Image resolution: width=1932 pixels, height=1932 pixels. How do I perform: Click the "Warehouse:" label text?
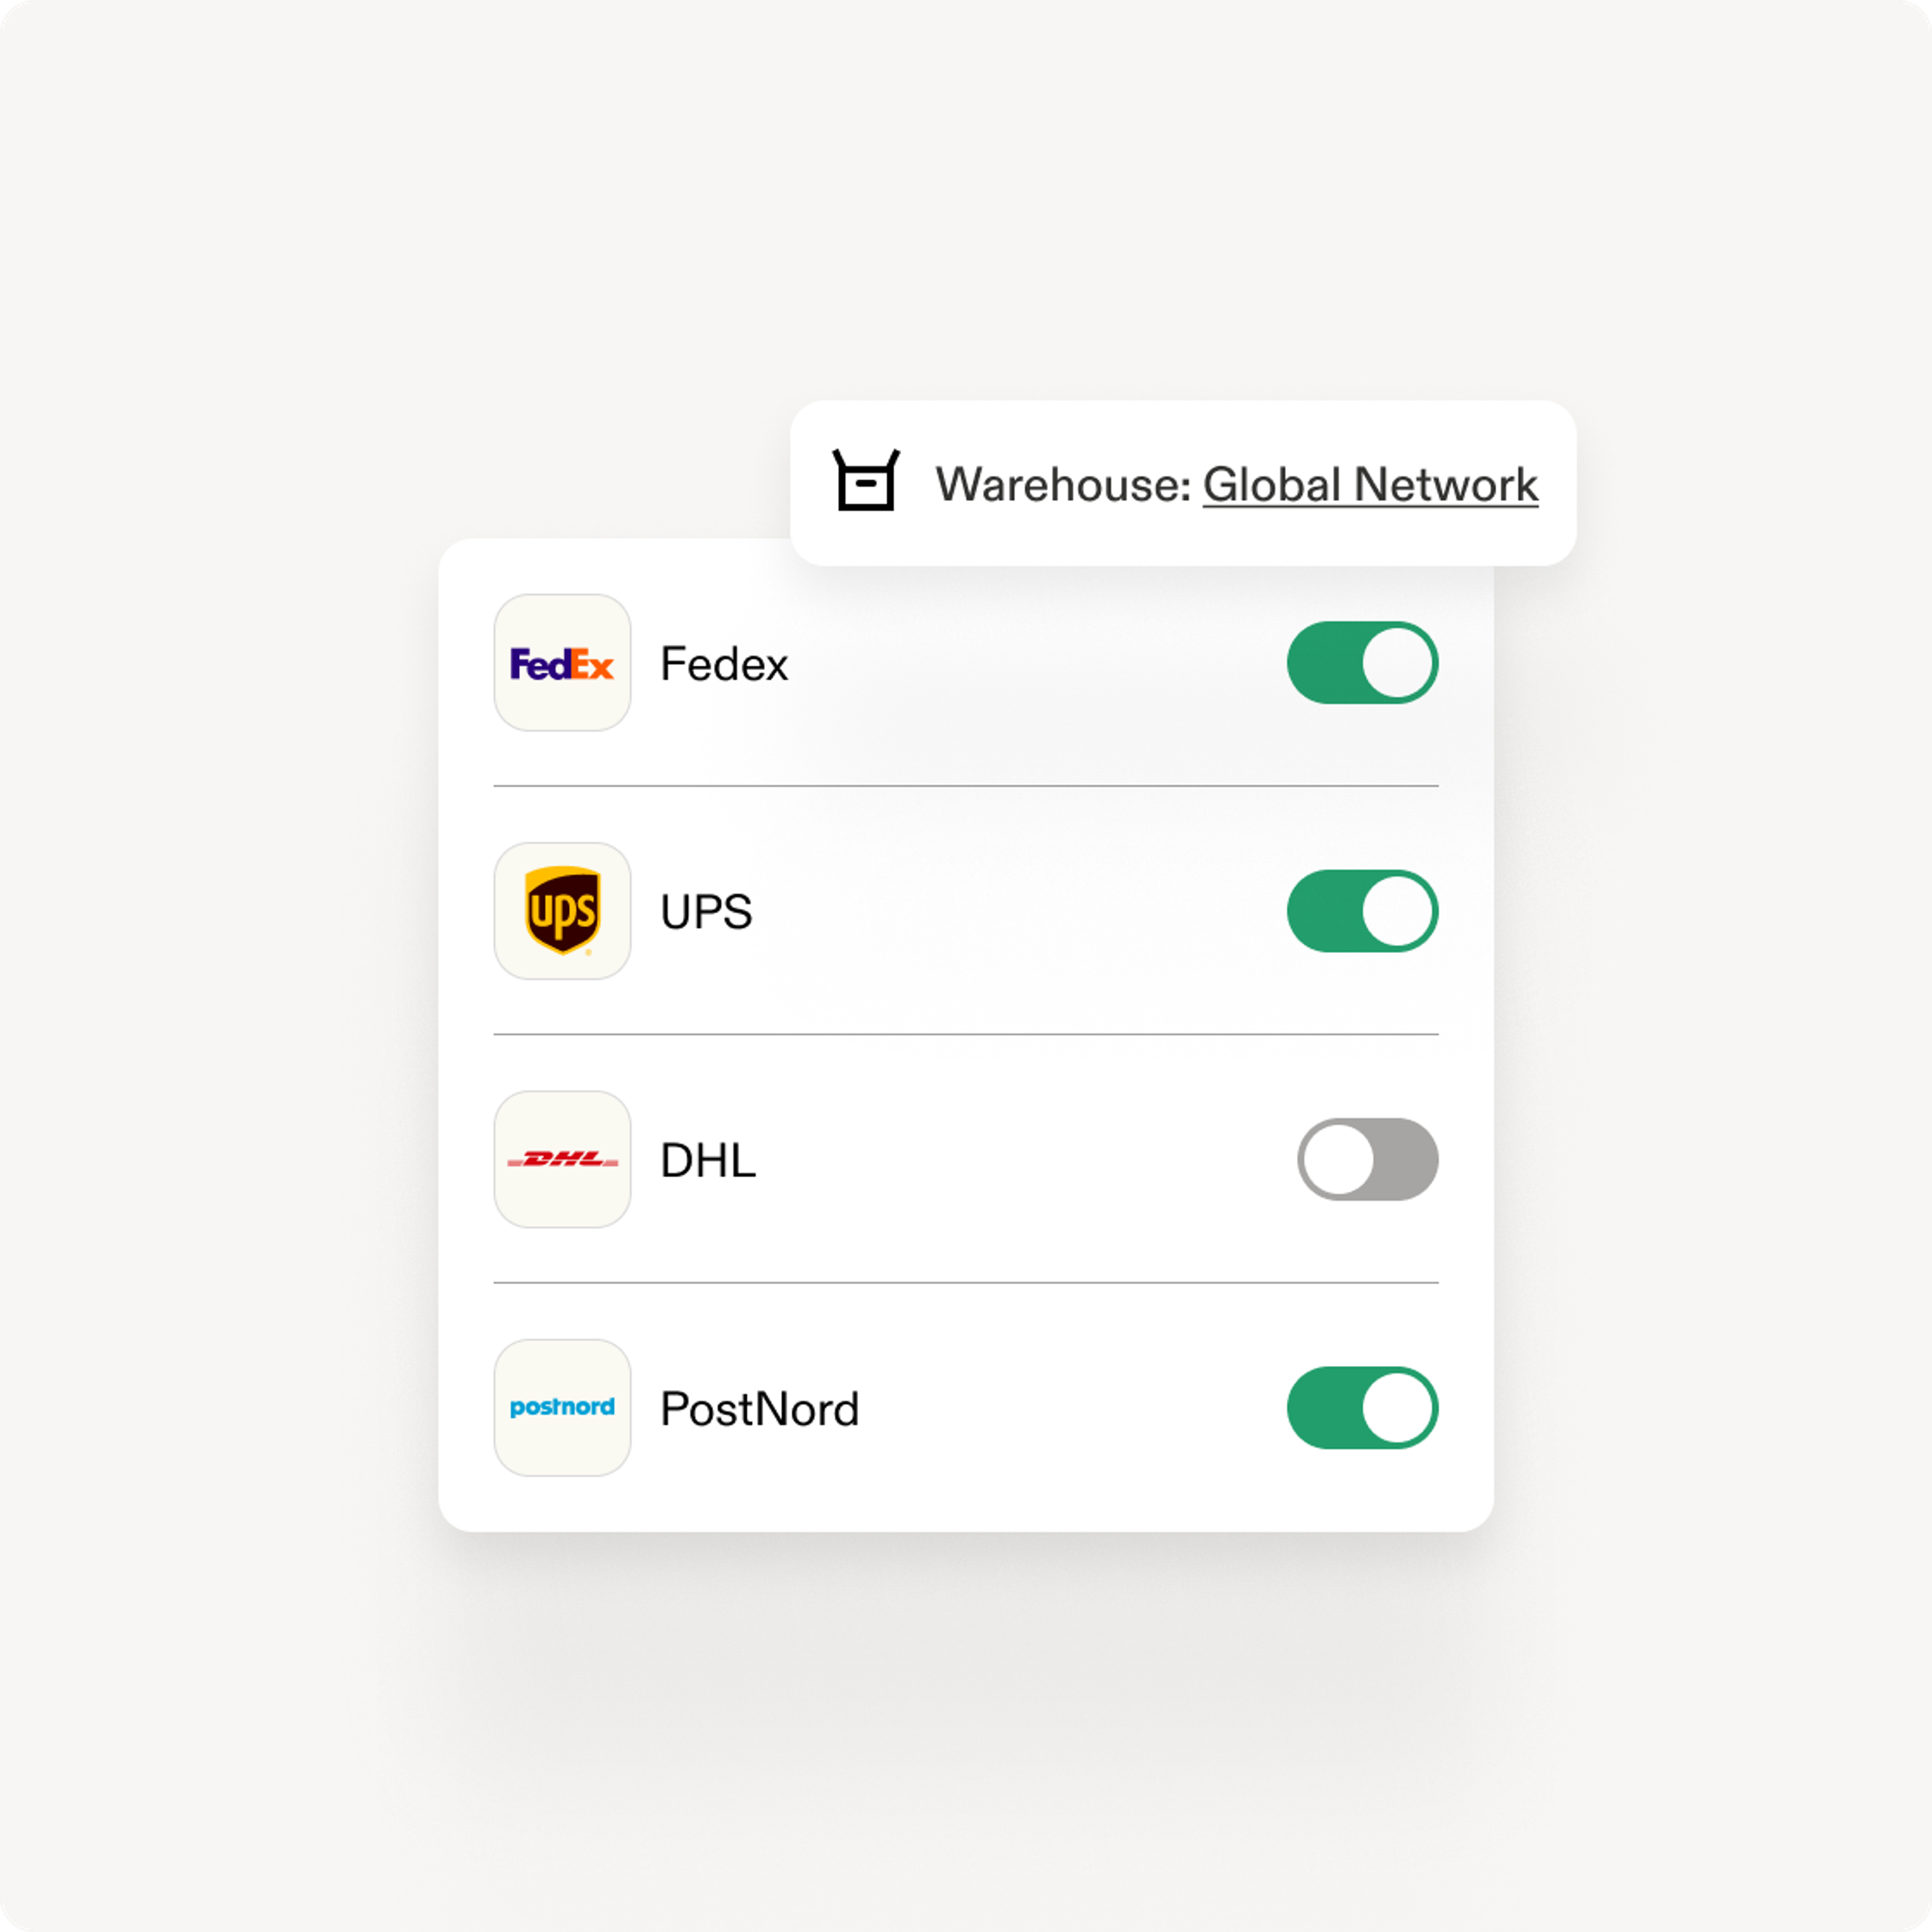click(1063, 485)
